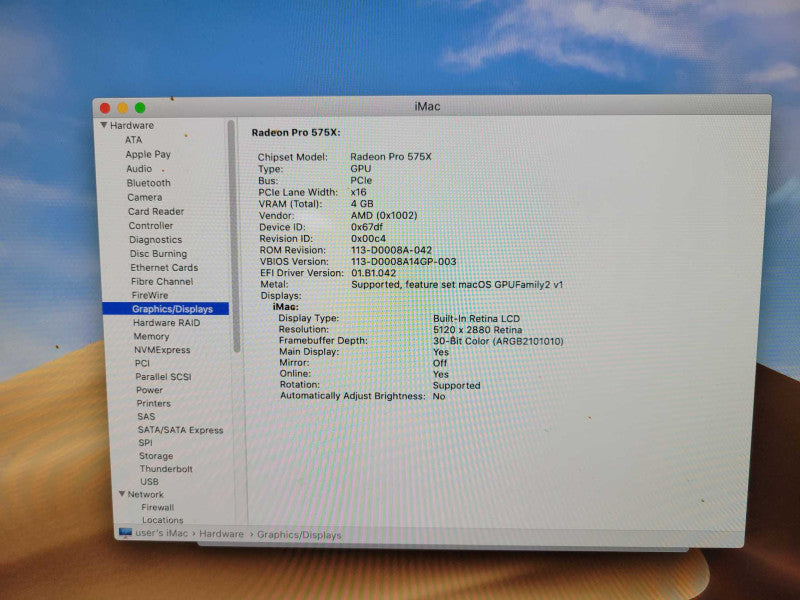Viewport: 800px width, 600px height.
Task: Click Device ID value "0x67df"
Action: (x=366, y=227)
